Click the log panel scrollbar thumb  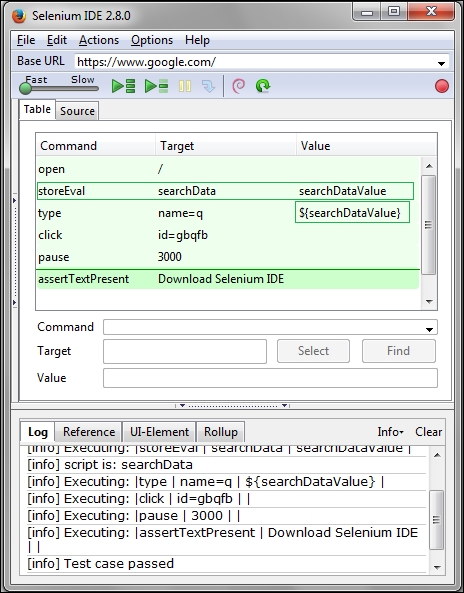click(x=436, y=520)
